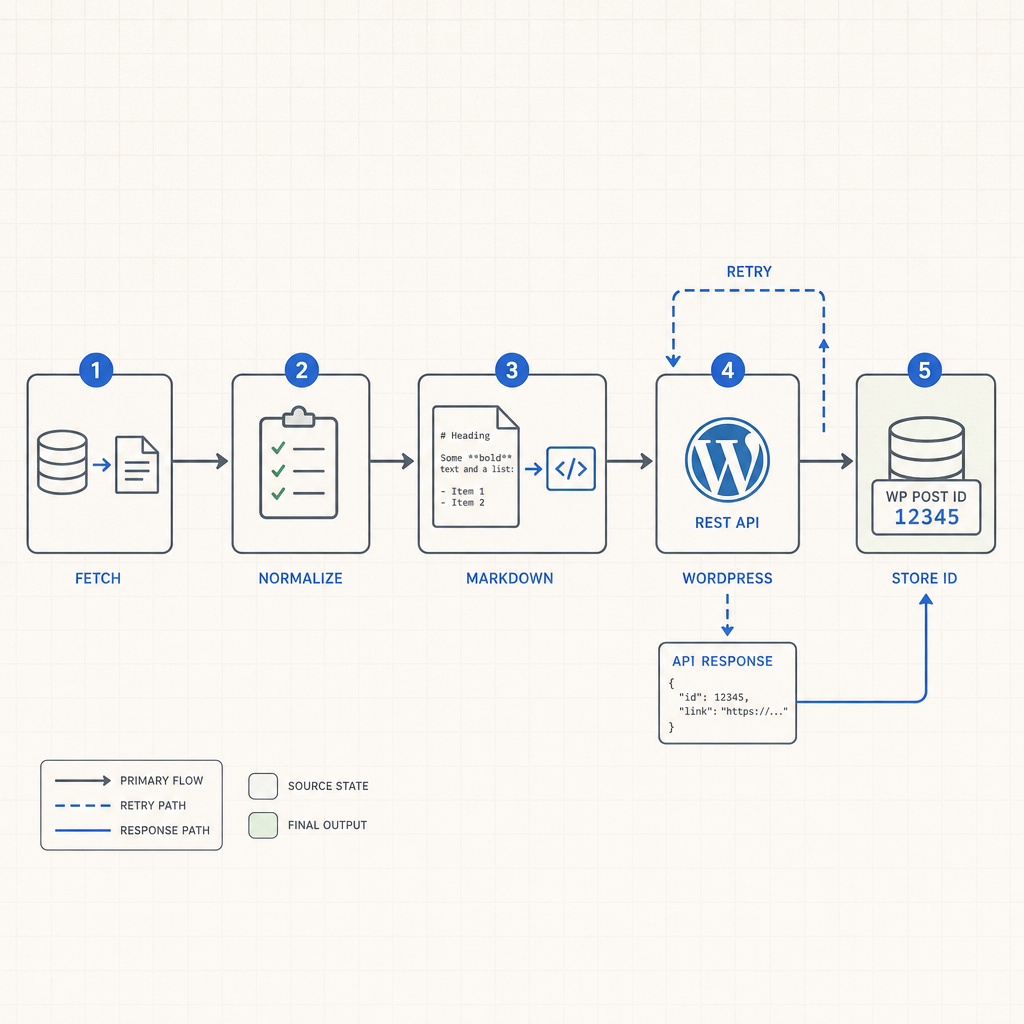
Task: Click the SOURCE STATE legend text
Action: pyautogui.click(x=328, y=786)
